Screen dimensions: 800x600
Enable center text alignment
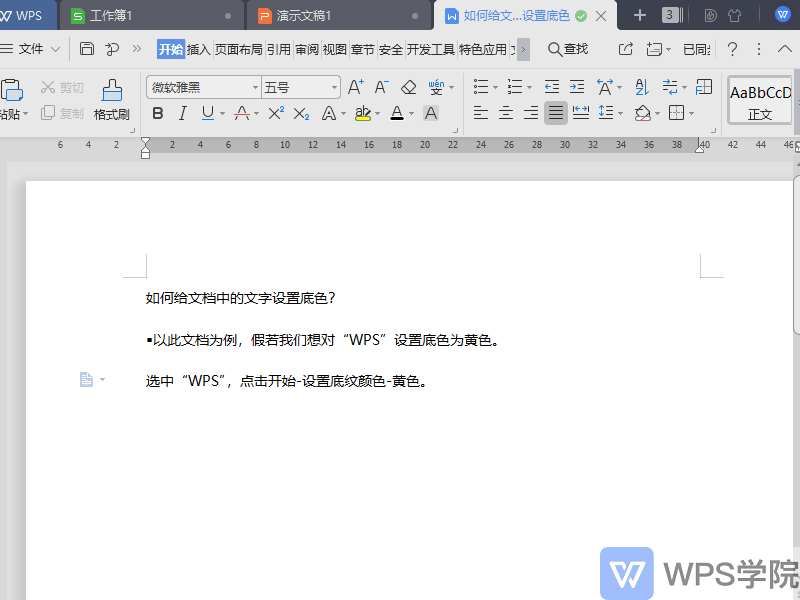506,113
